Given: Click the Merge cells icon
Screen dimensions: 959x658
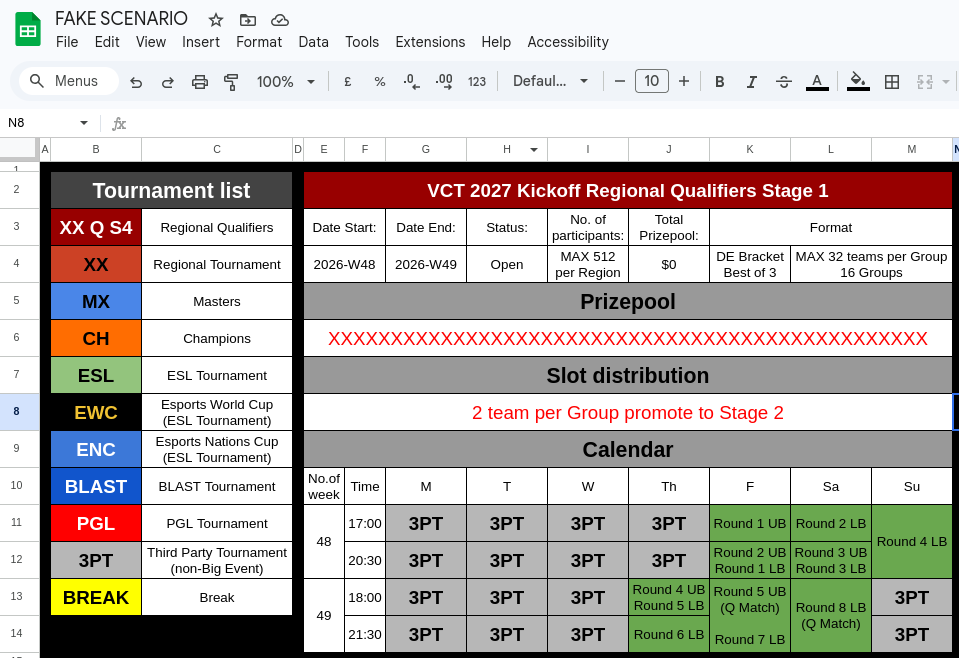Looking at the screenshot, I should point(925,81).
